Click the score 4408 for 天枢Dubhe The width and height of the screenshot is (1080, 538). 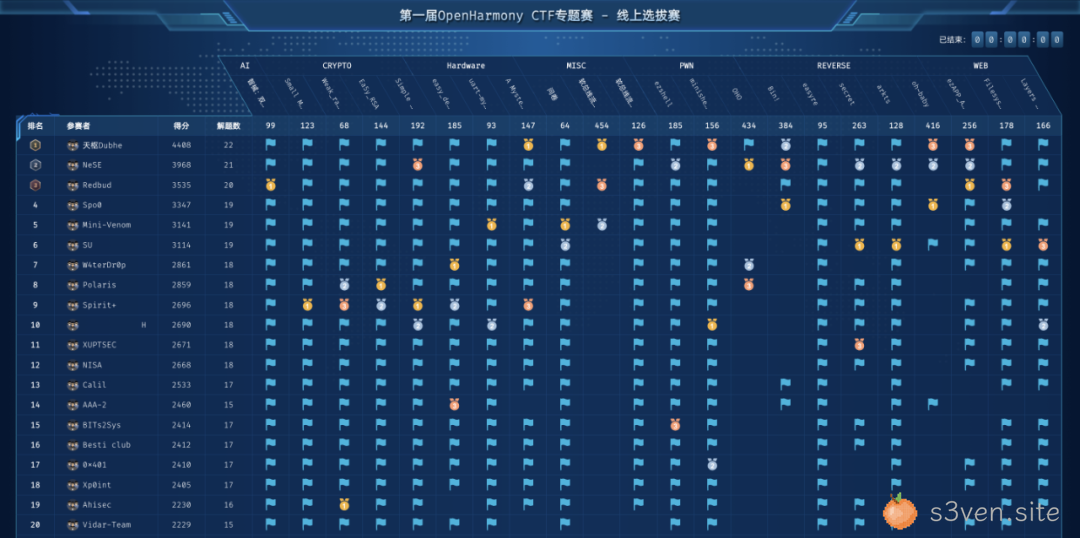tap(182, 145)
